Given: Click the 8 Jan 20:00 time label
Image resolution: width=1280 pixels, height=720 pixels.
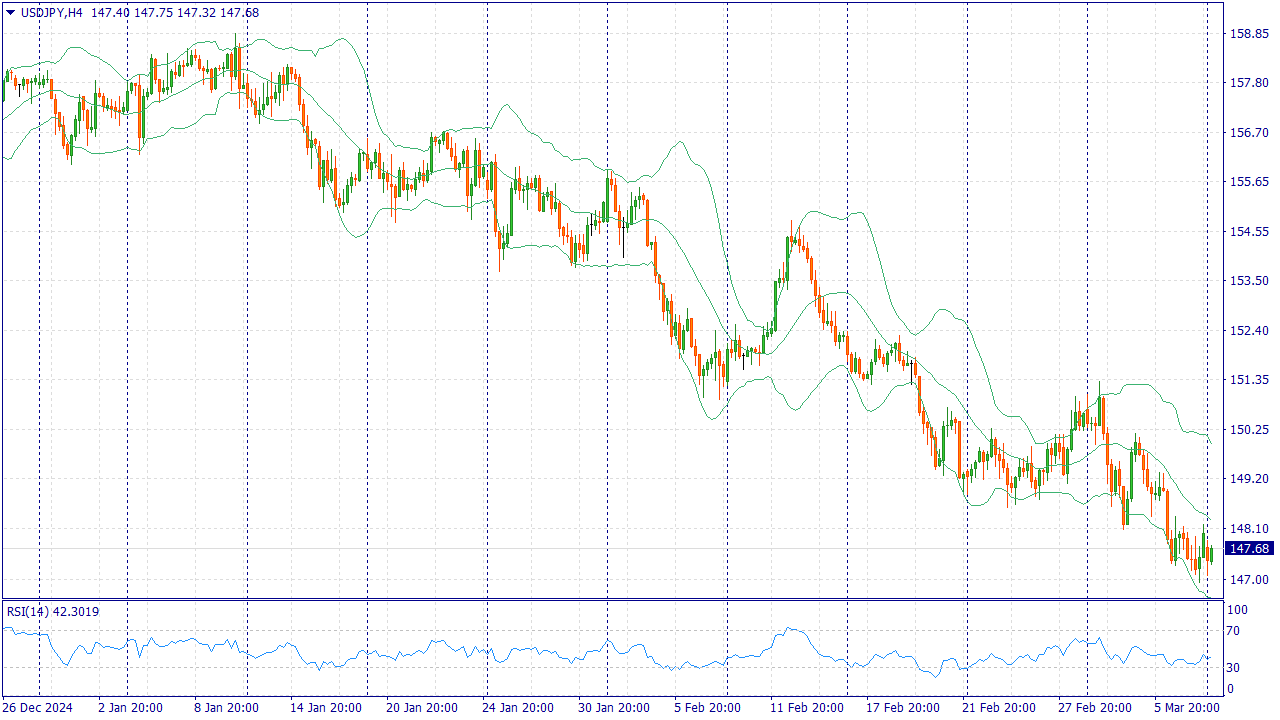Looking at the screenshot, I should [x=225, y=708].
